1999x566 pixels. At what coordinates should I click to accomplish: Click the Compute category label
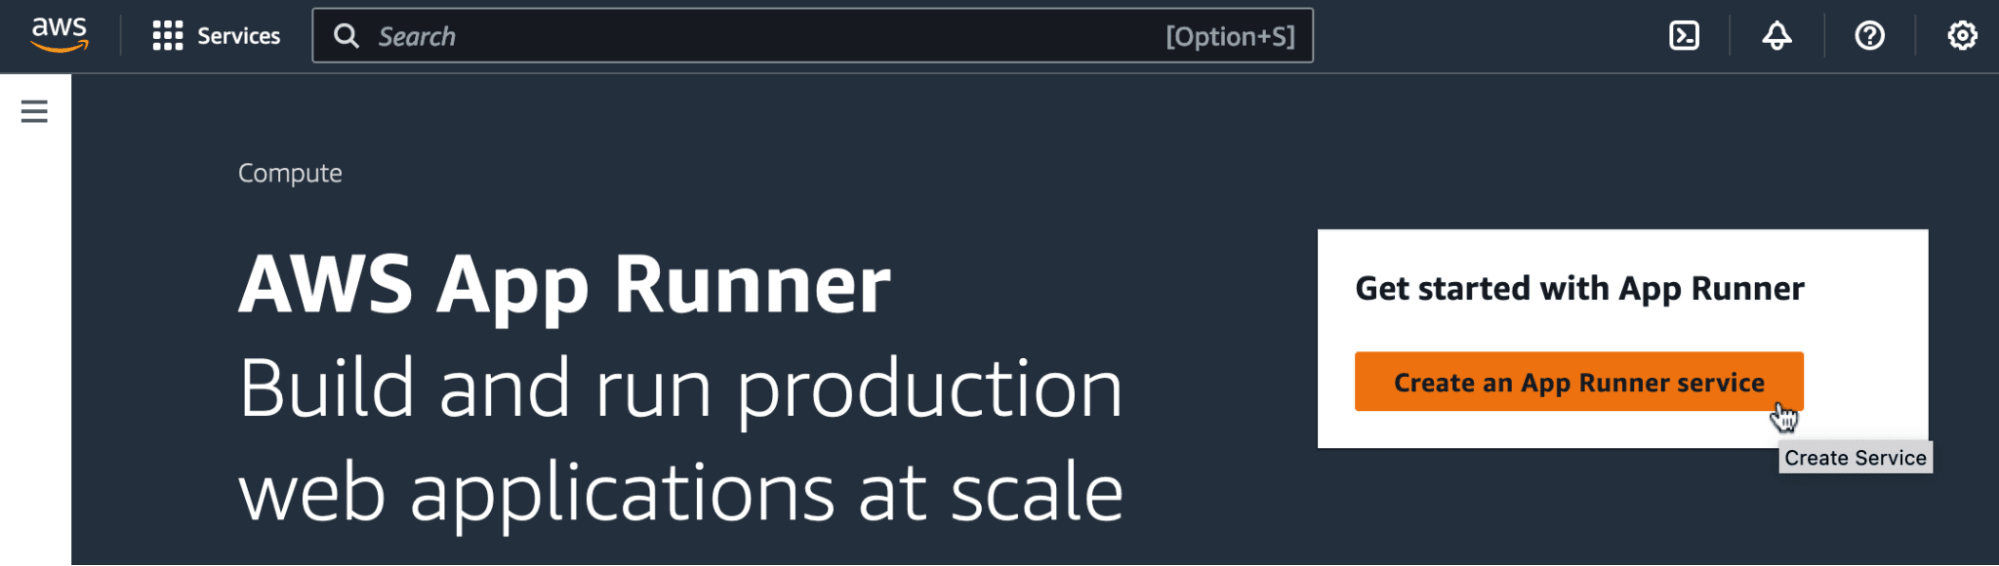coord(290,173)
